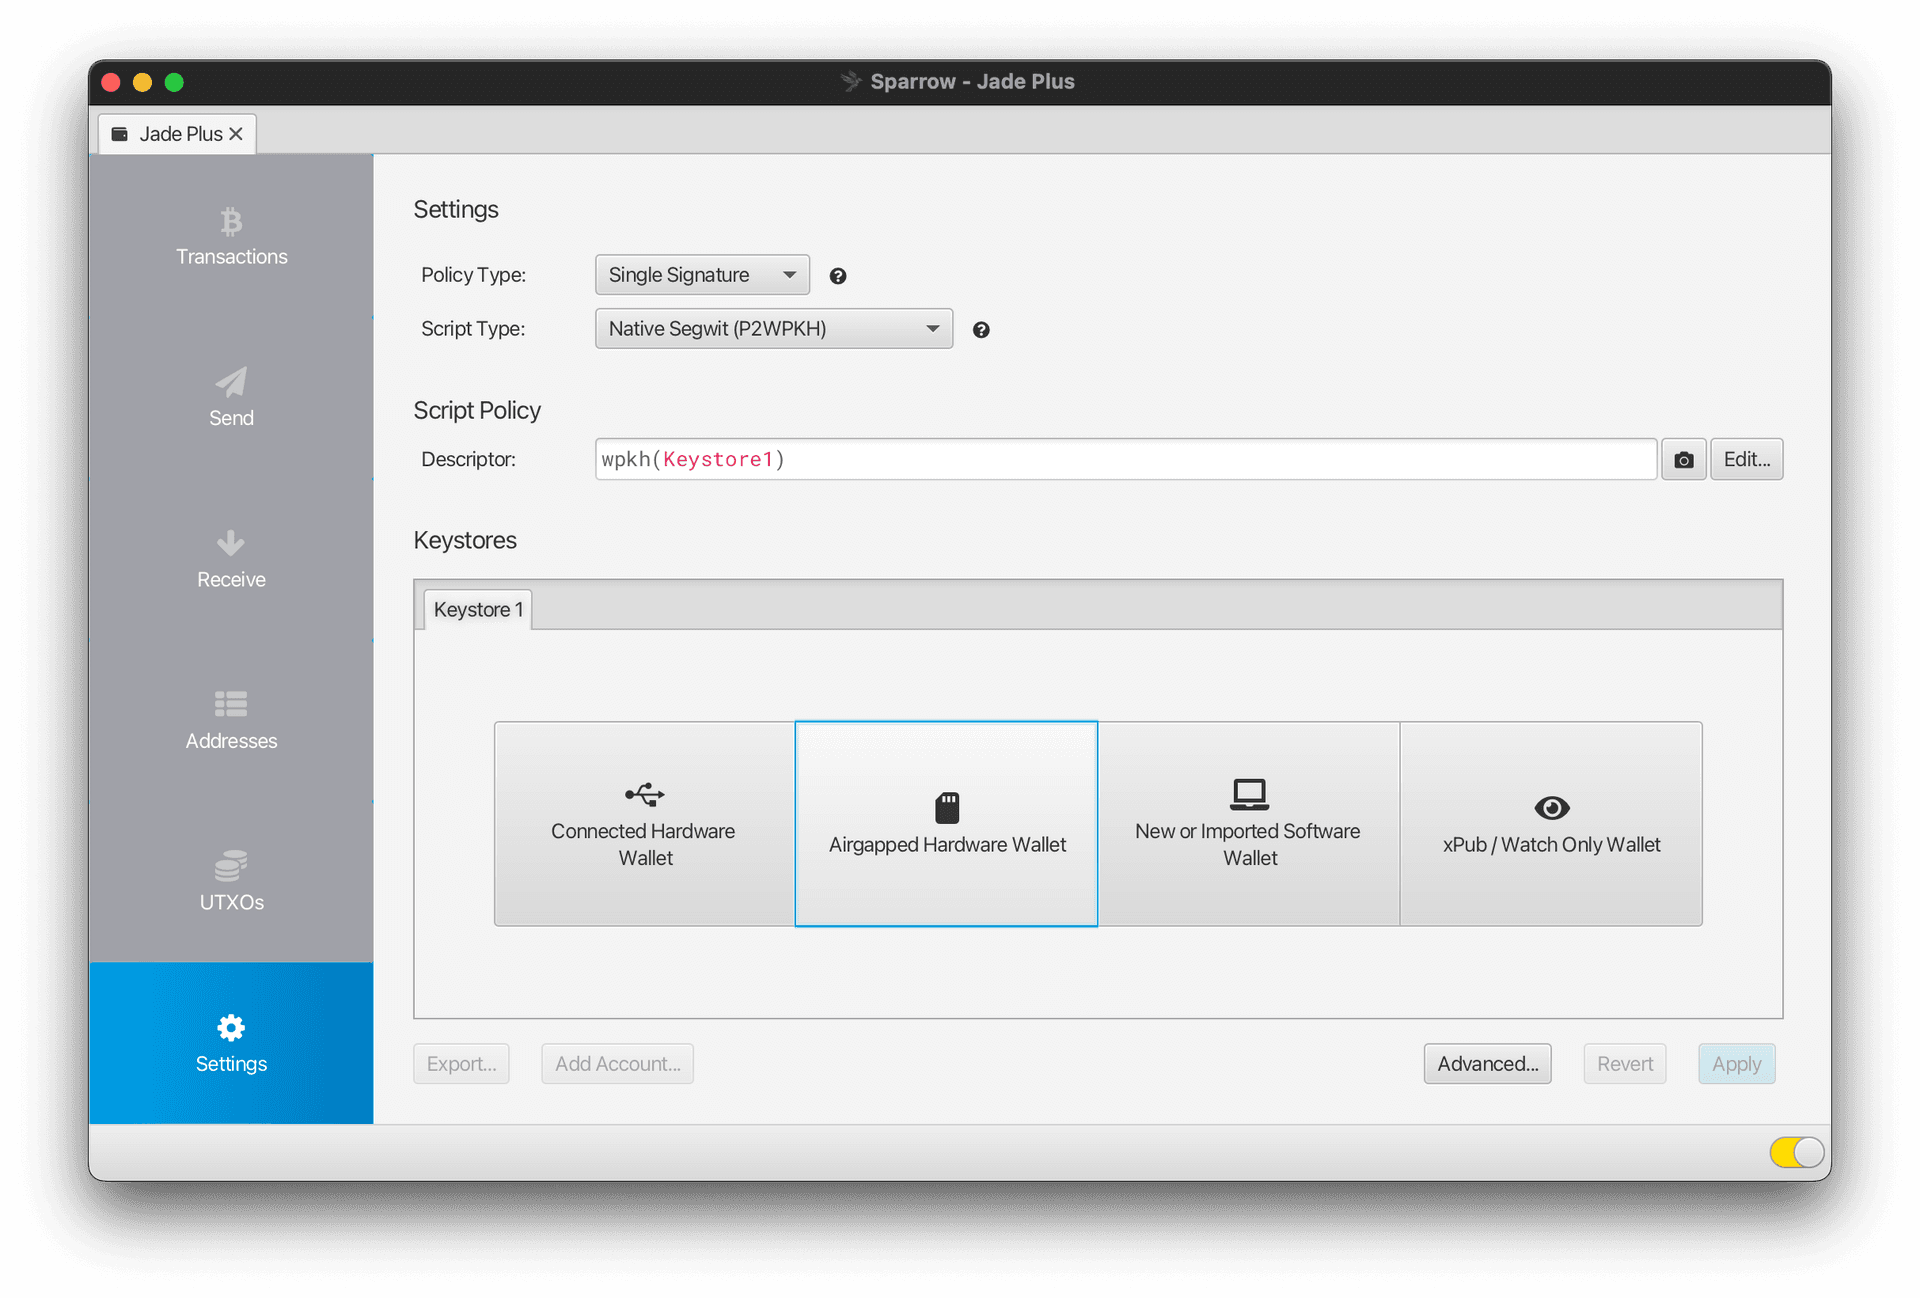The image size is (1920, 1298).
Task: Click into the Descriptor text field
Action: click(1126, 459)
